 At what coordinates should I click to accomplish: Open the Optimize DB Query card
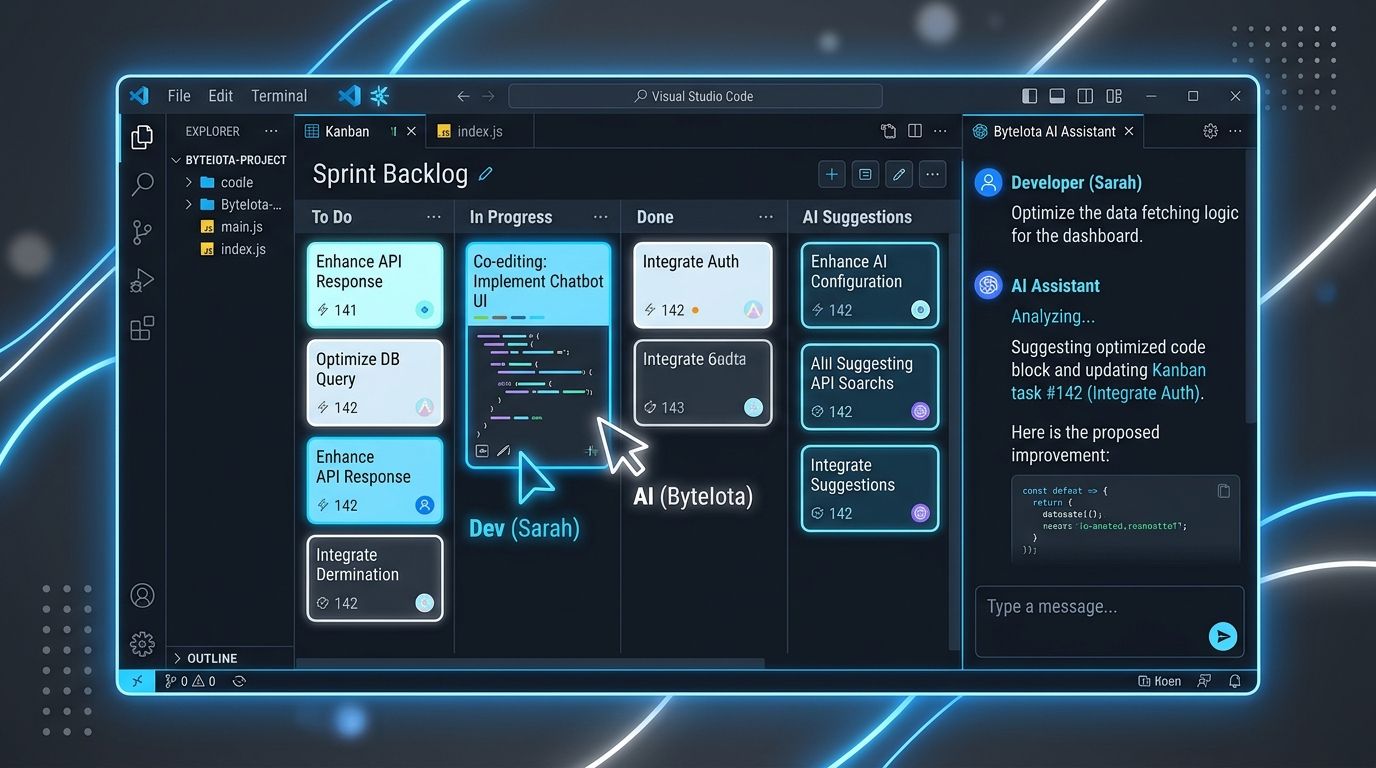tap(375, 383)
